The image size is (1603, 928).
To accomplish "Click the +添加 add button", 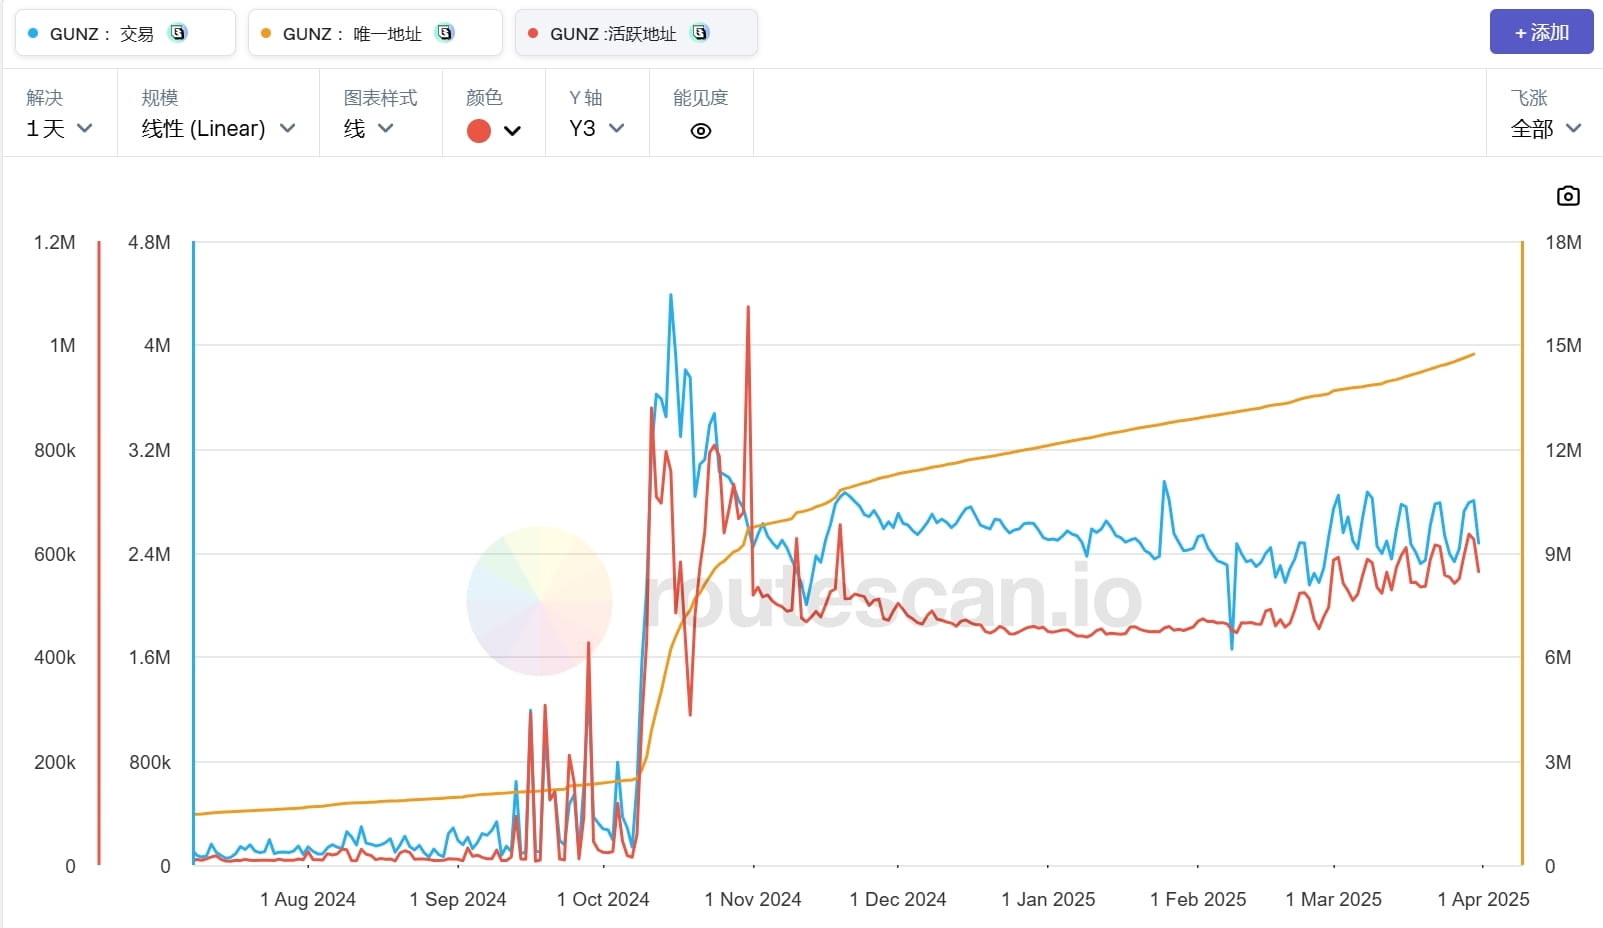I will pyautogui.click(x=1541, y=32).
